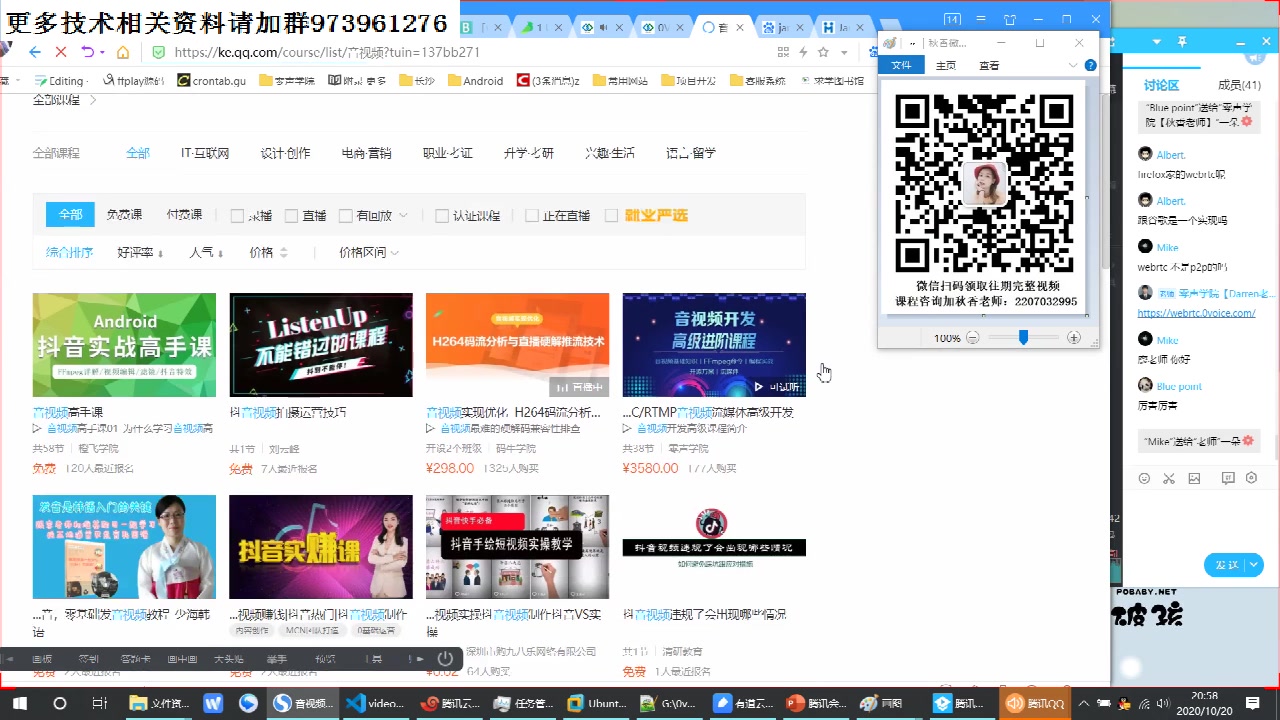Sort courses by 人气
The width and height of the screenshot is (1280, 720).
pyautogui.click(x=206, y=253)
